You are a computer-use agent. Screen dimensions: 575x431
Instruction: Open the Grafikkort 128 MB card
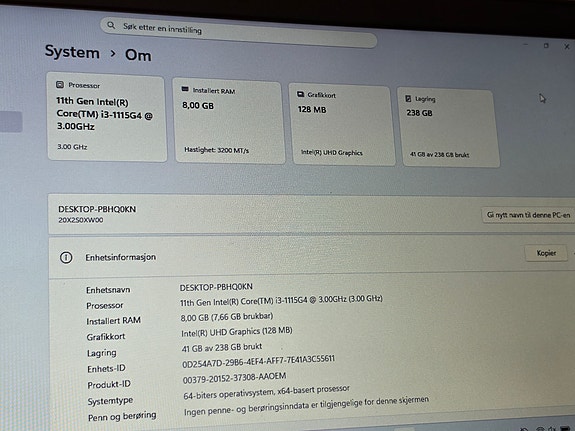342,125
